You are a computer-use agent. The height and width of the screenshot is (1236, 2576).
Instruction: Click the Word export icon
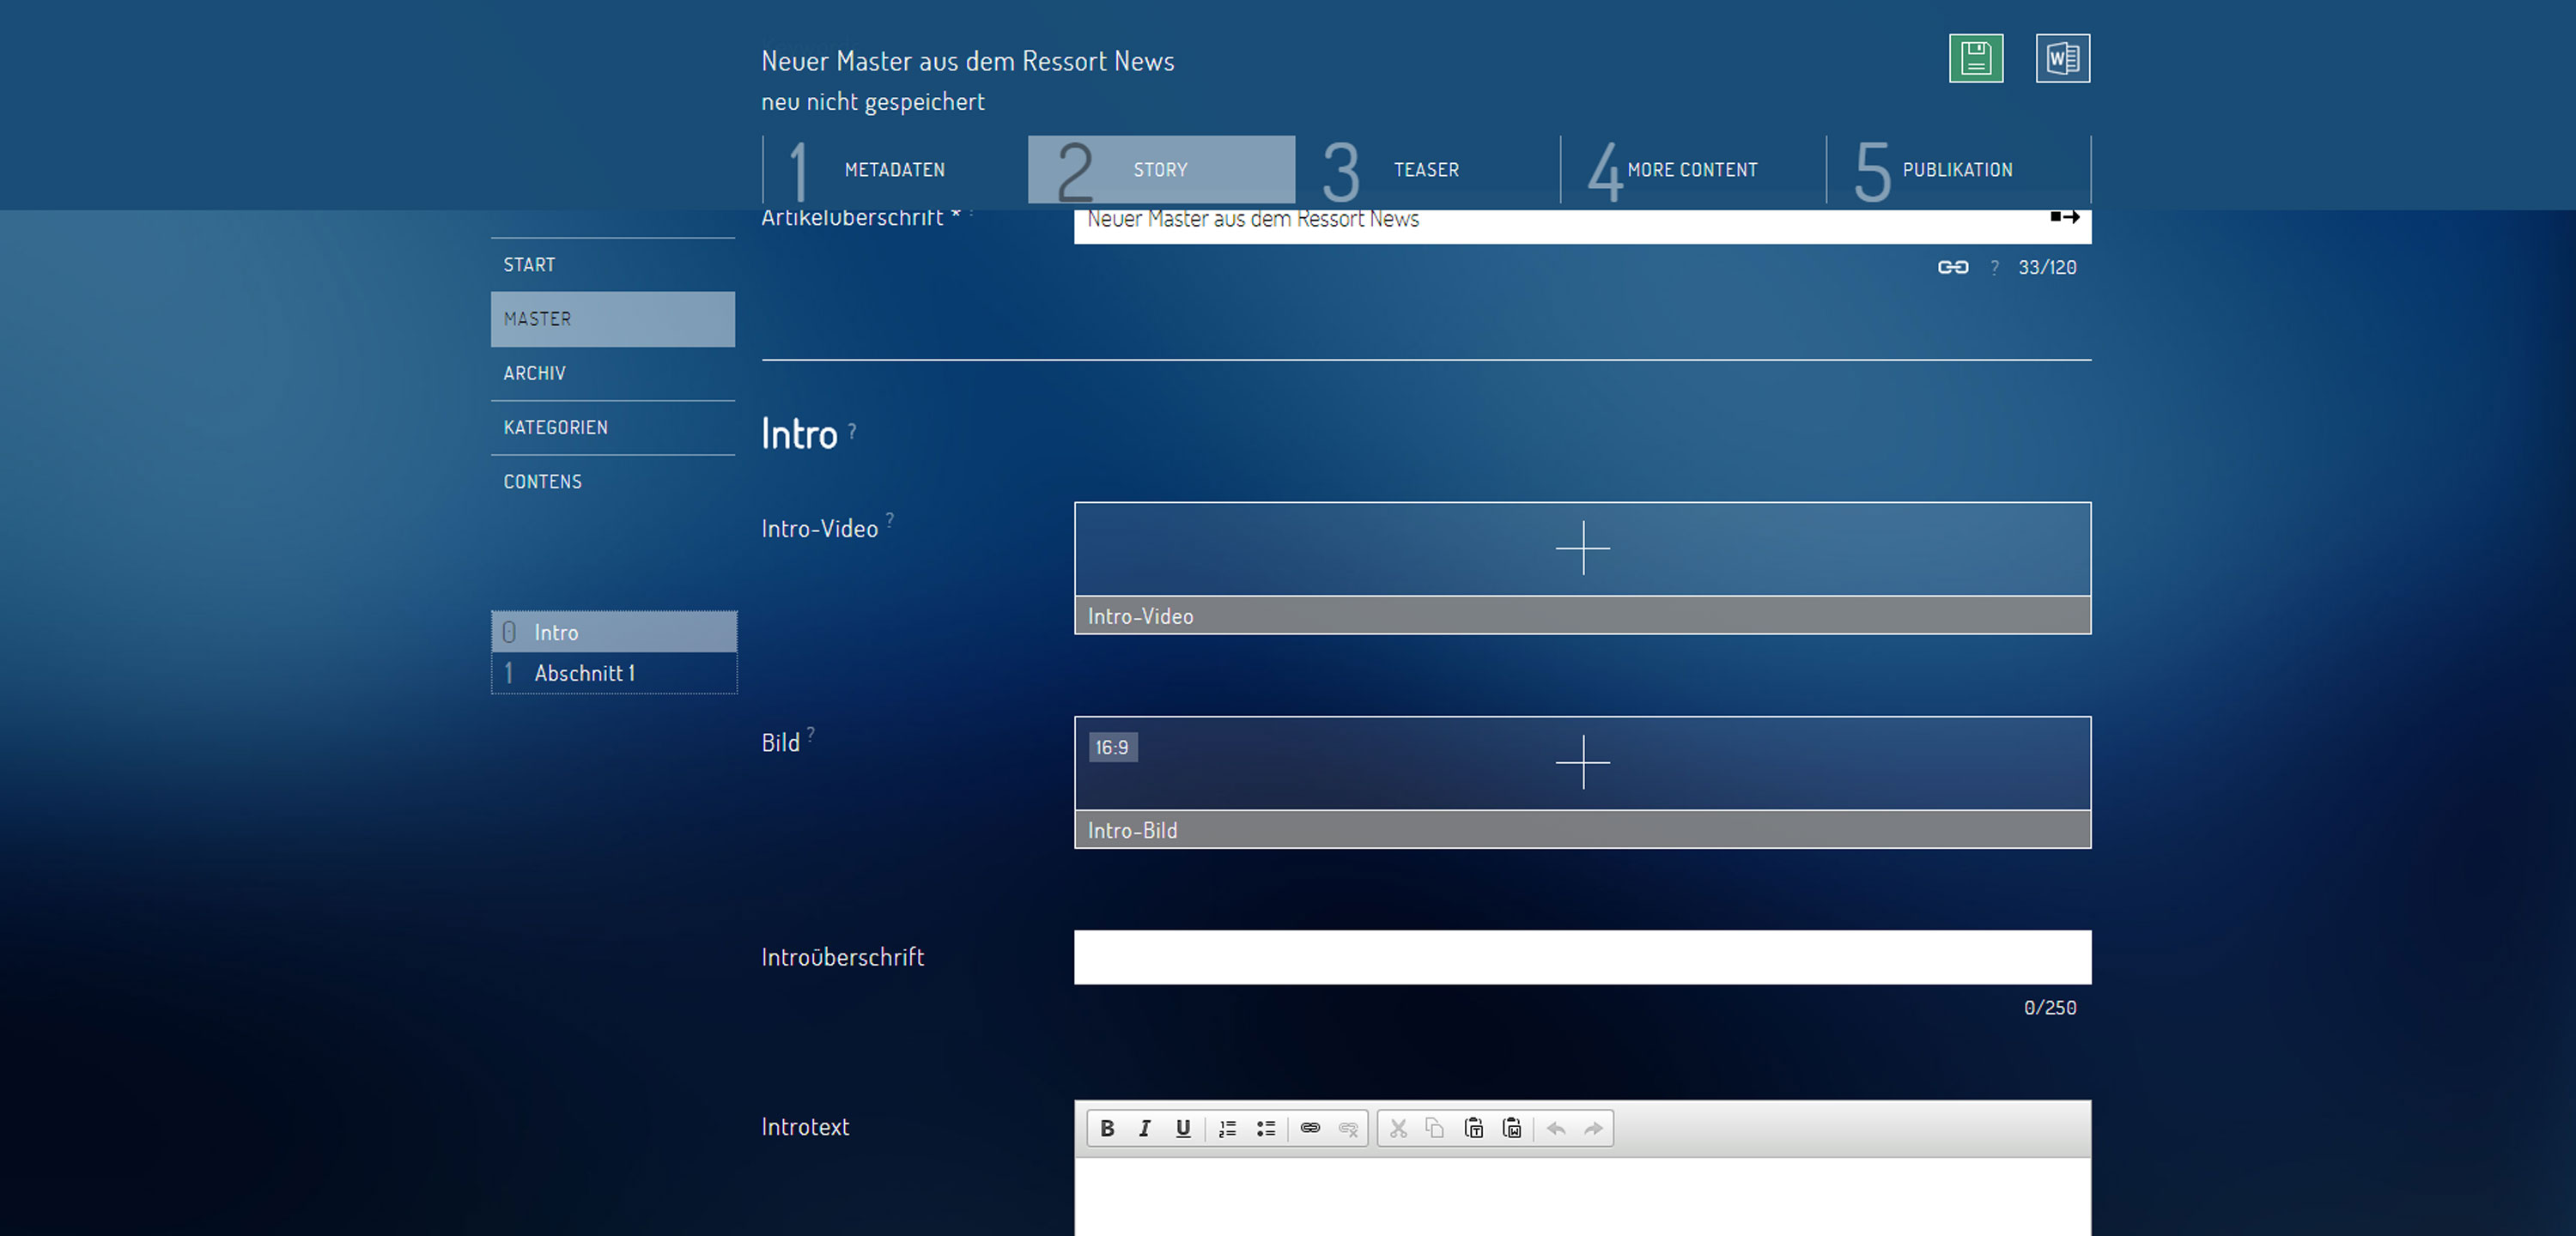[2062, 58]
